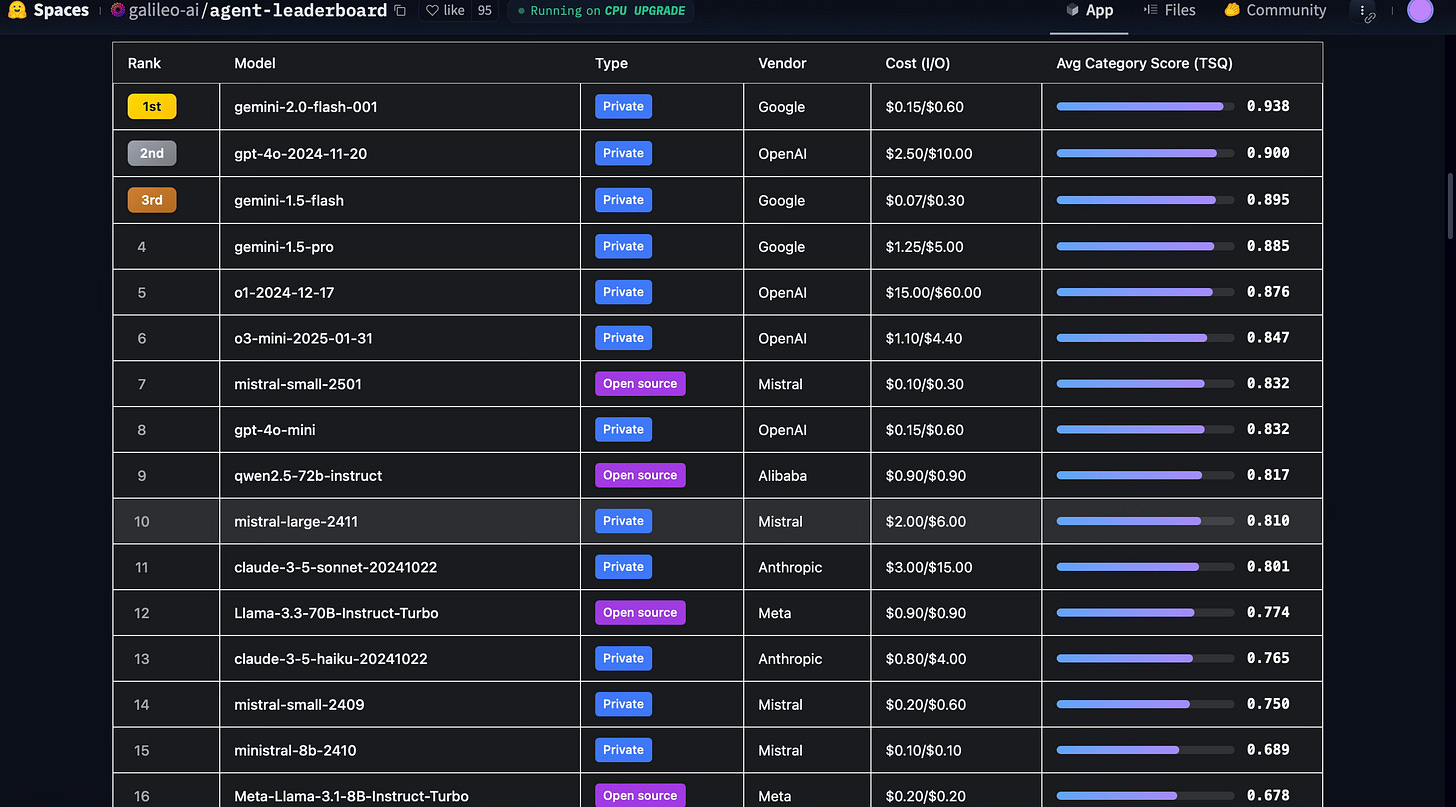Select the Meta-Llama-3.1-8B-Instruct-Turbo model name
This screenshot has height=807, width=1456.
click(351, 797)
